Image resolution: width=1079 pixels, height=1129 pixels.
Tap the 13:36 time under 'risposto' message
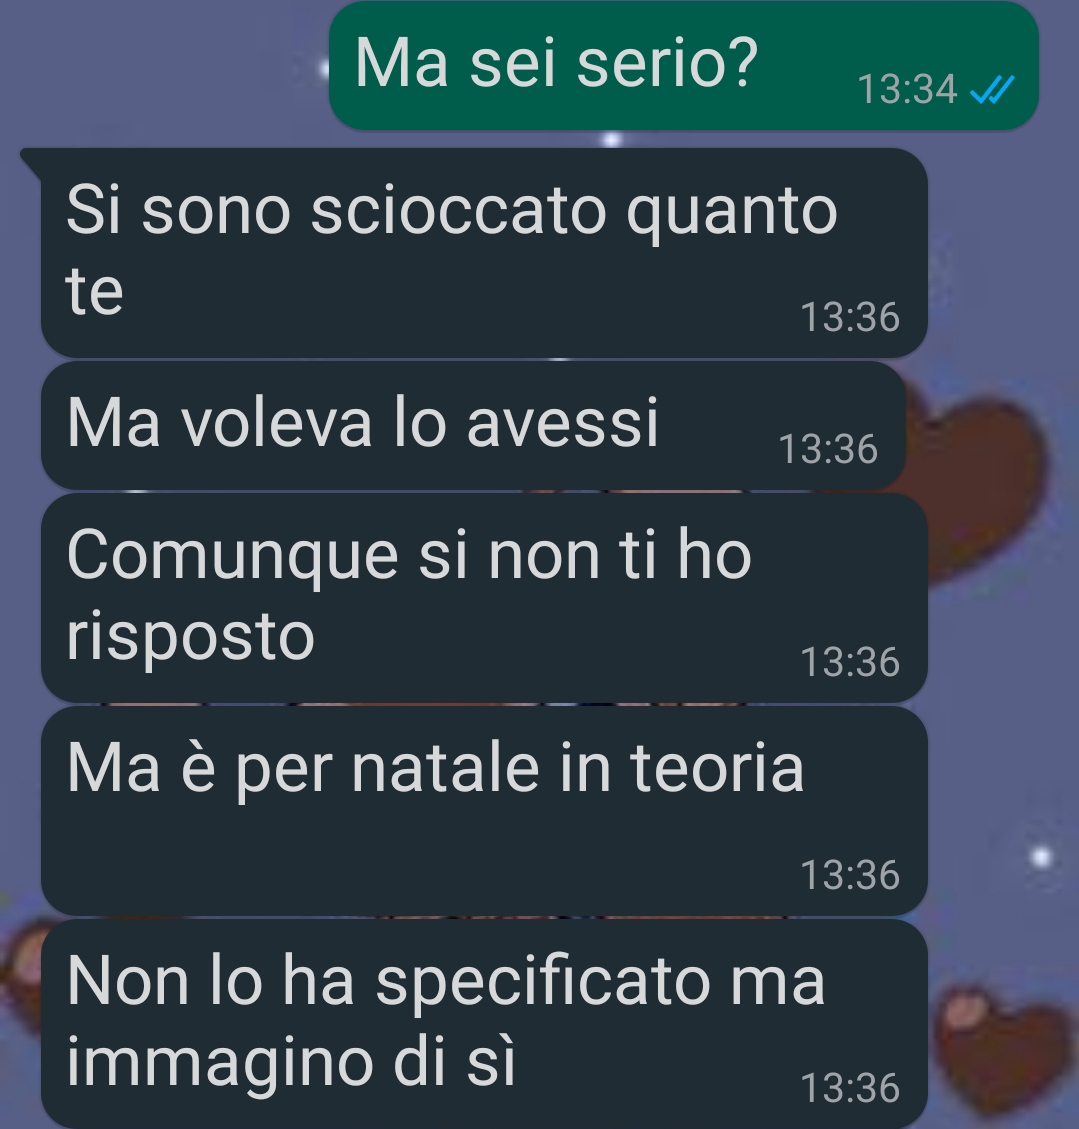coord(850,662)
